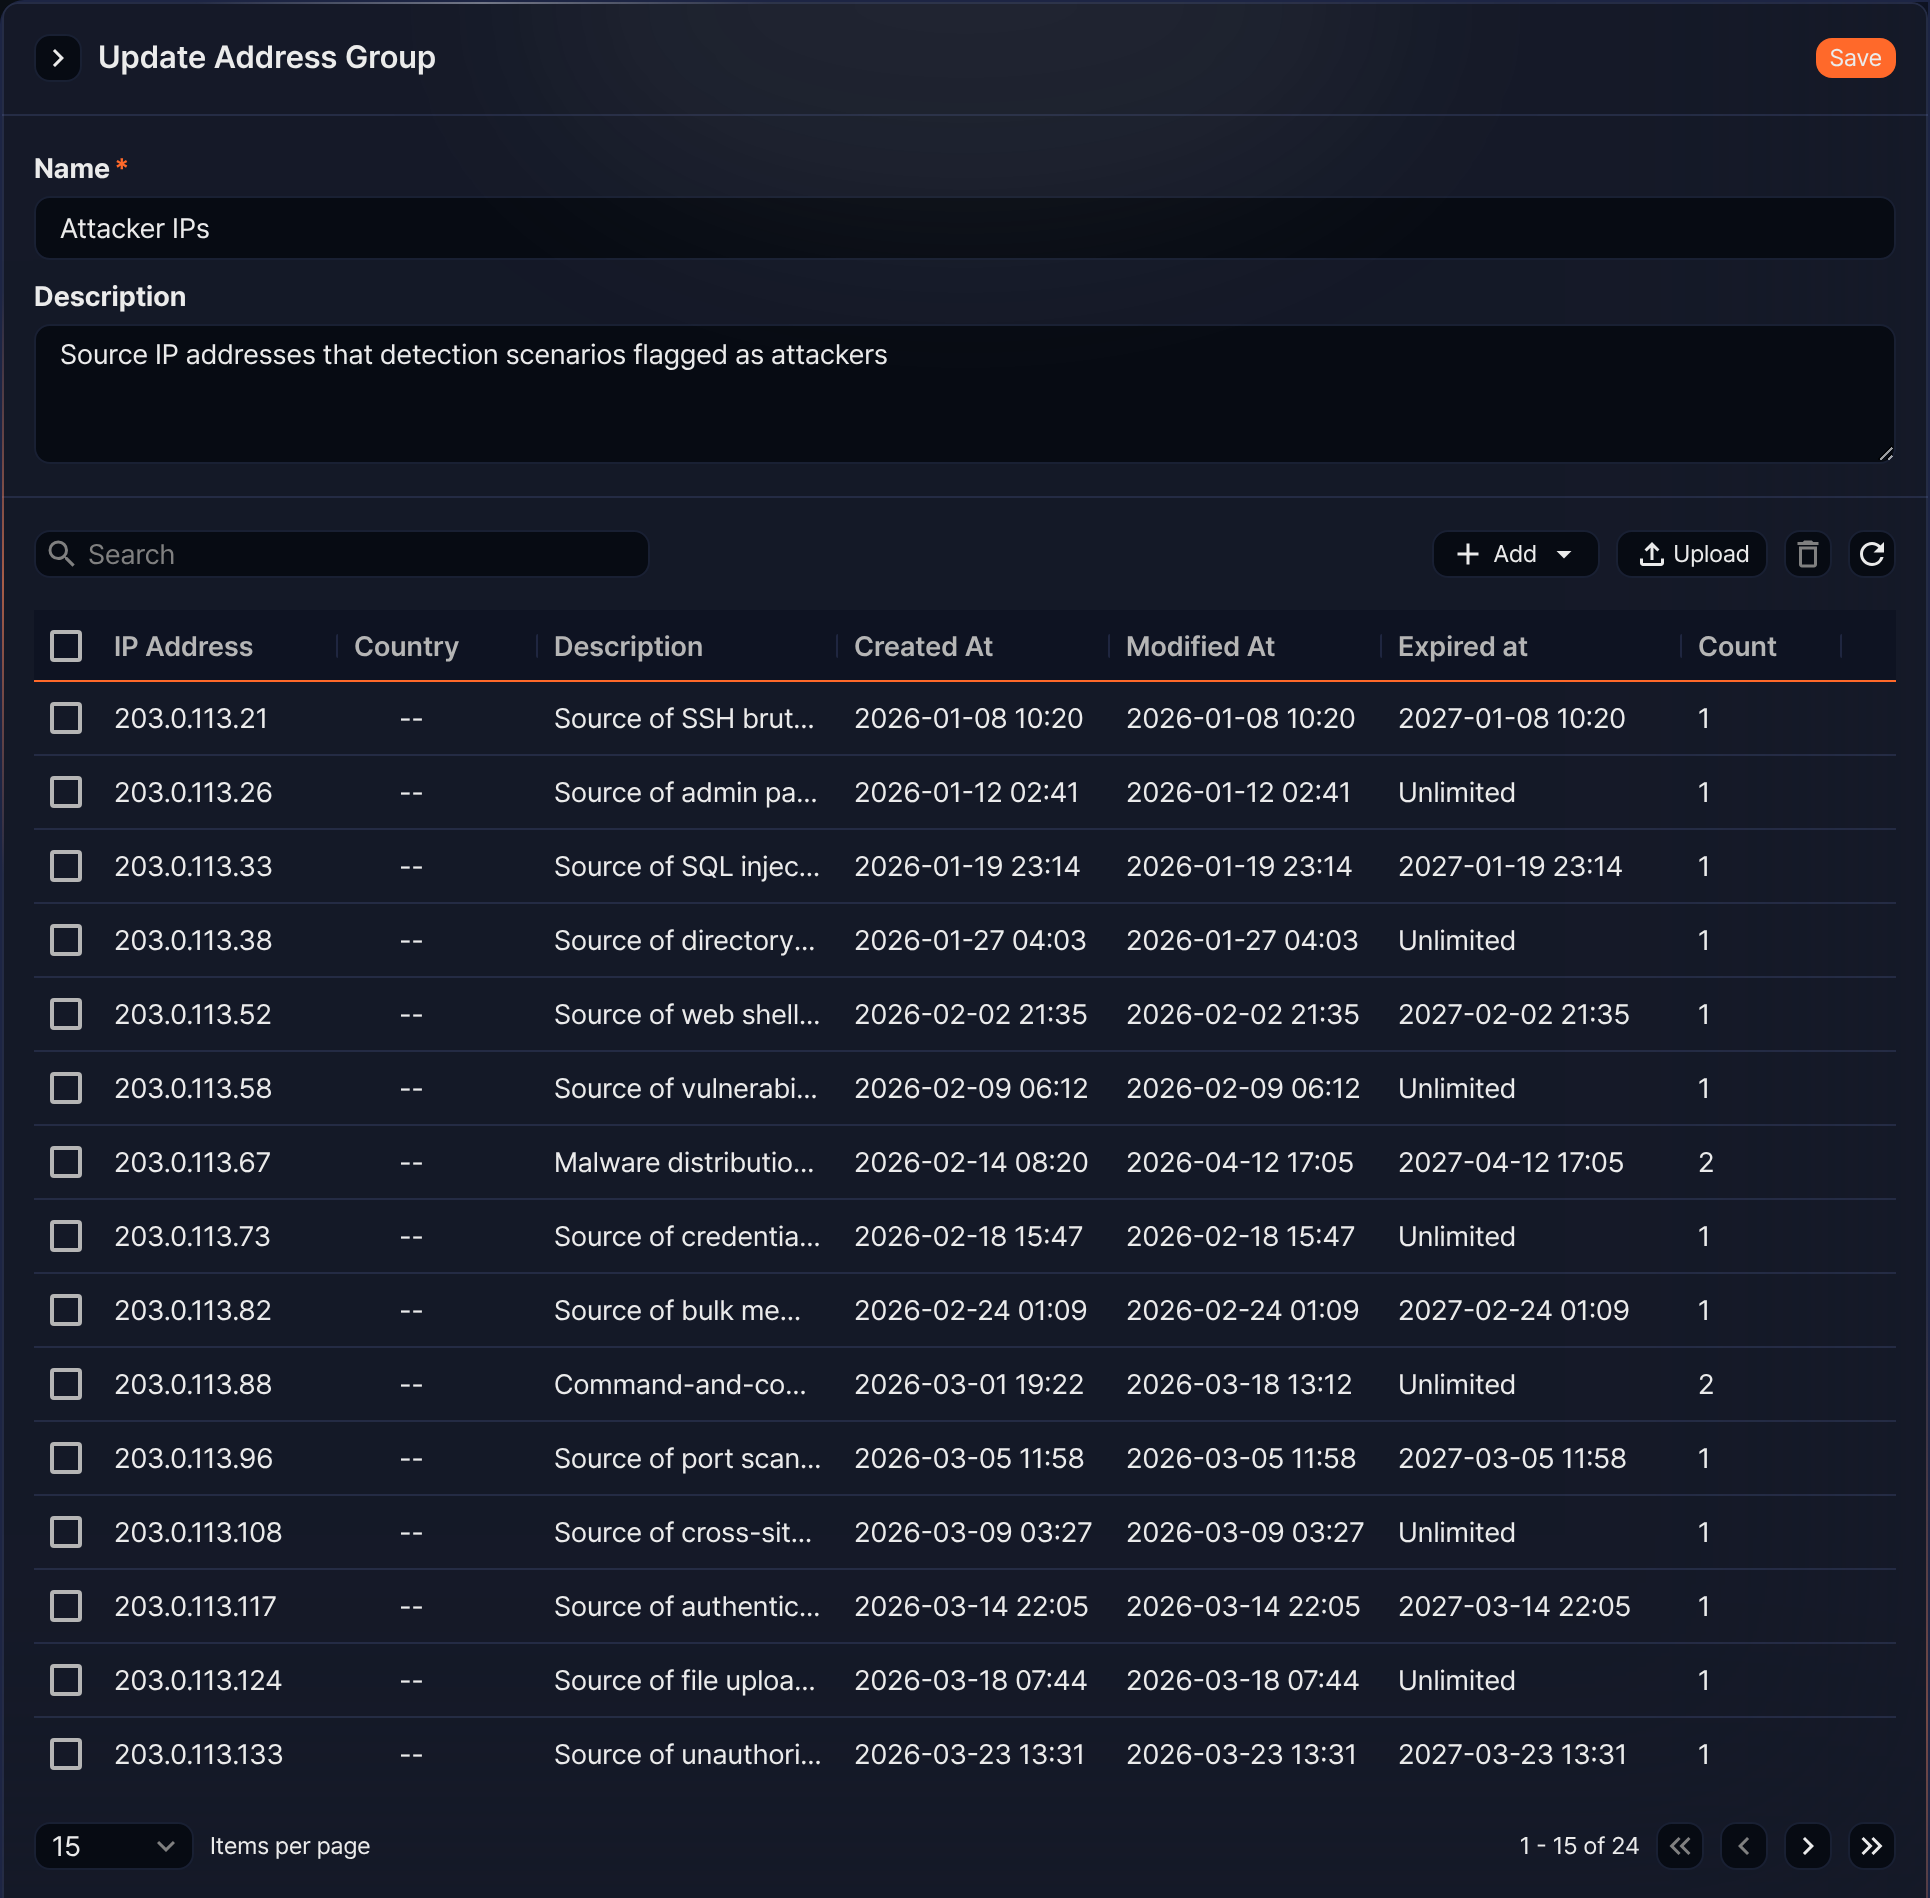Toggle the select-all header checkbox

click(66, 646)
